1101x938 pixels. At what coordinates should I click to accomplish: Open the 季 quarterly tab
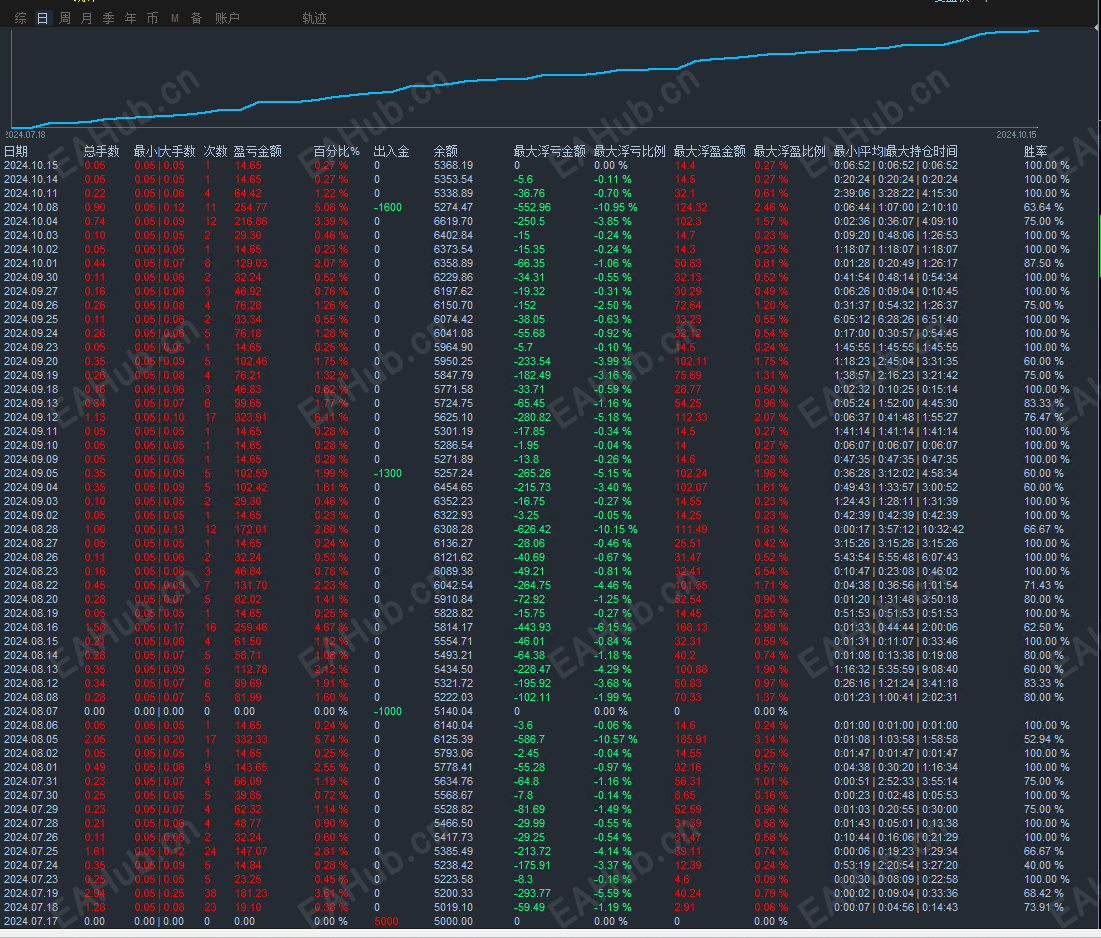click(x=109, y=18)
